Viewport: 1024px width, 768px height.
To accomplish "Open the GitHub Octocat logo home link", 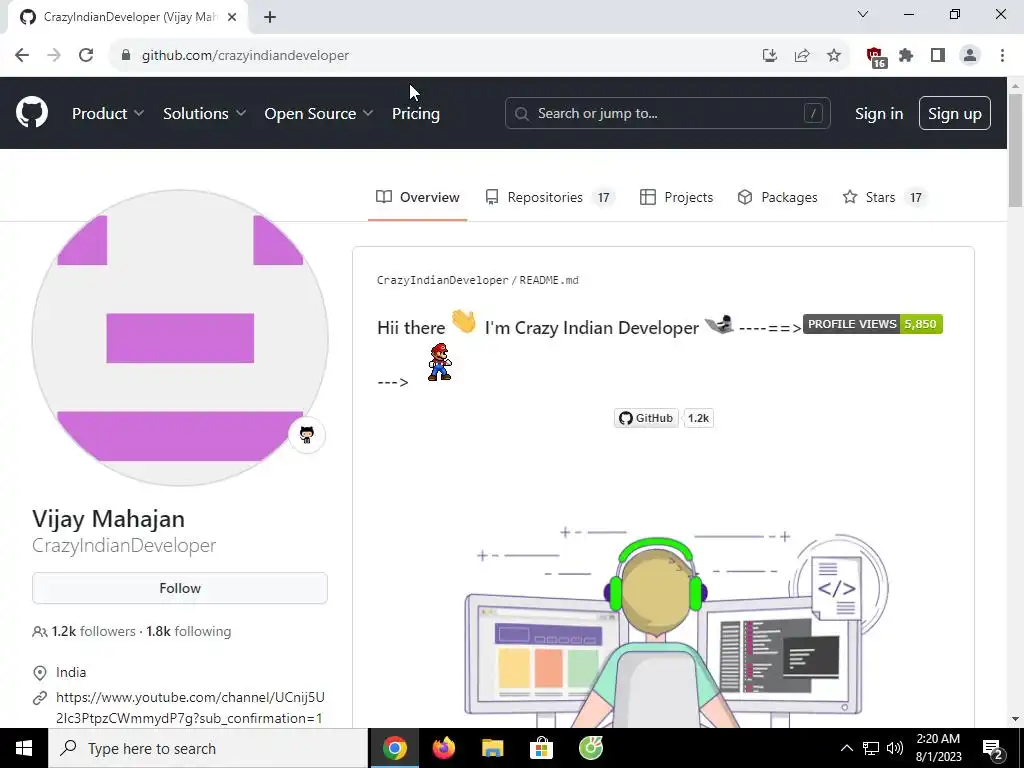I will pos(32,112).
